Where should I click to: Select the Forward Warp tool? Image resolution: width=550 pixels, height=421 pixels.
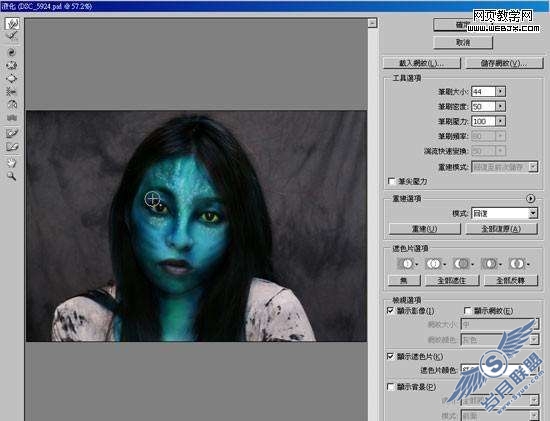point(12,24)
